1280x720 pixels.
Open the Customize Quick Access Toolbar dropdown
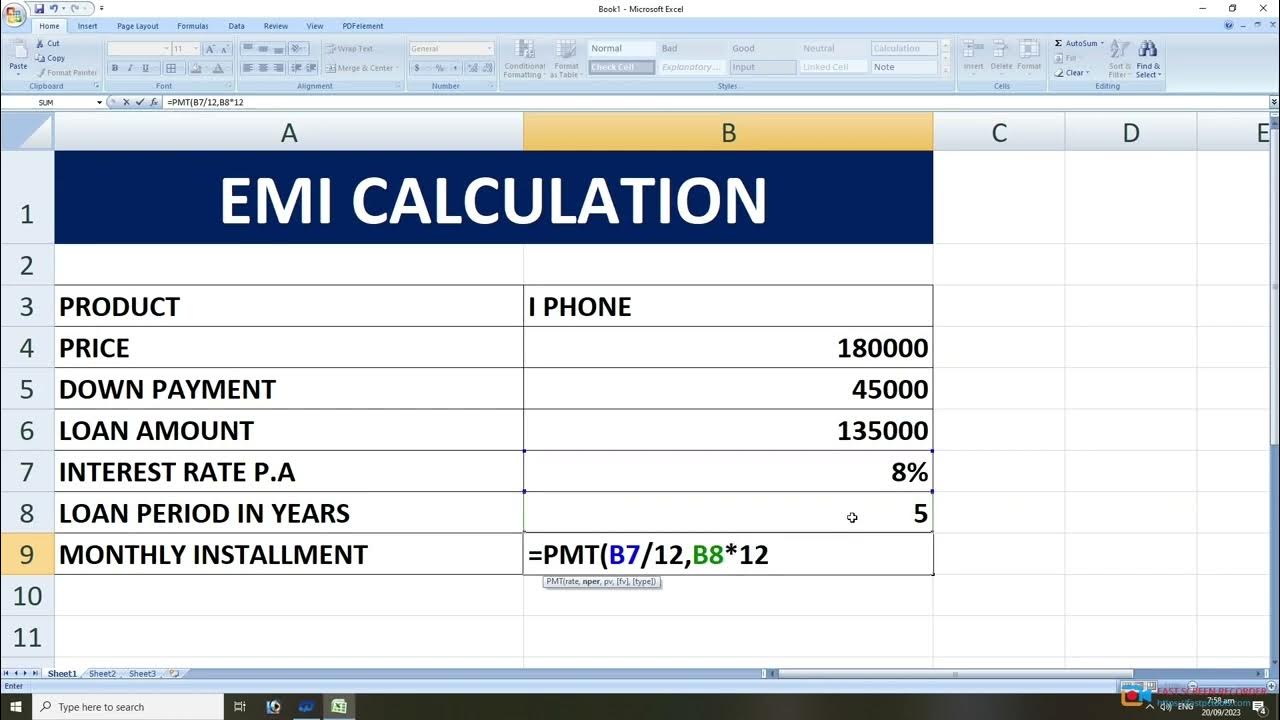101,8
